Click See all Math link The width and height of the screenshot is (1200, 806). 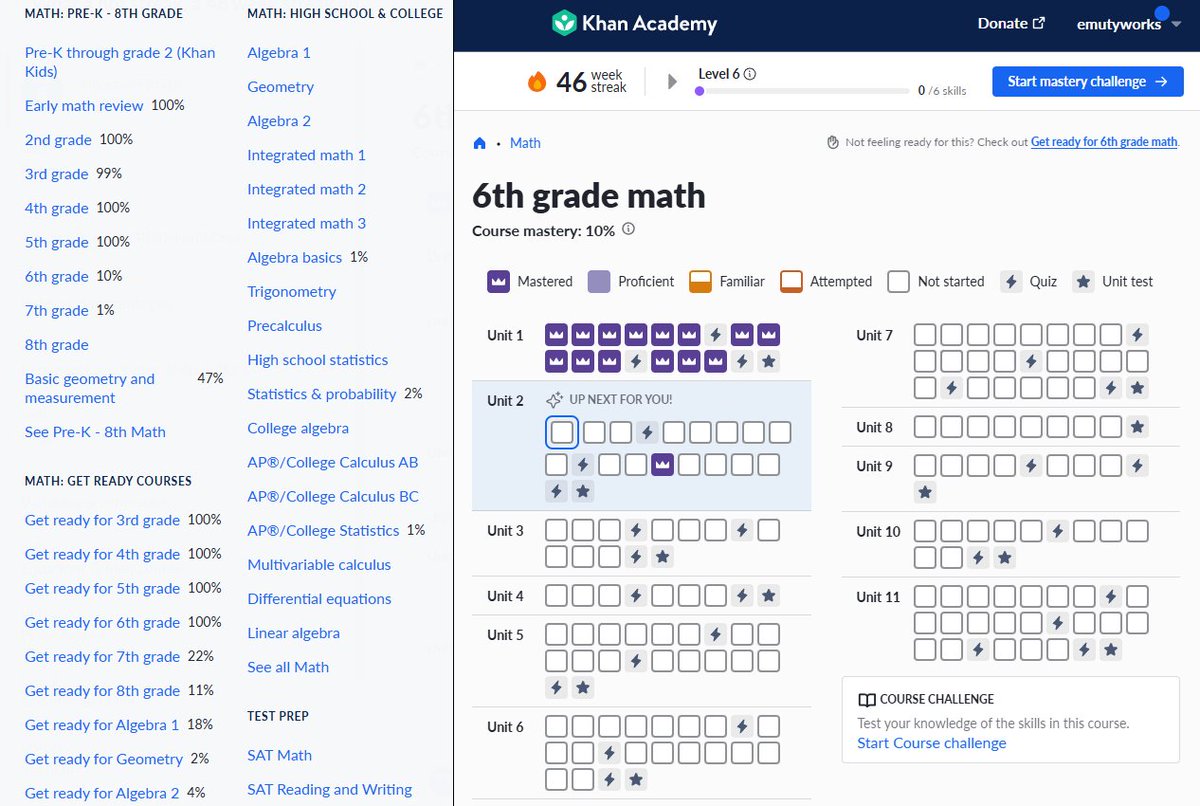click(288, 667)
